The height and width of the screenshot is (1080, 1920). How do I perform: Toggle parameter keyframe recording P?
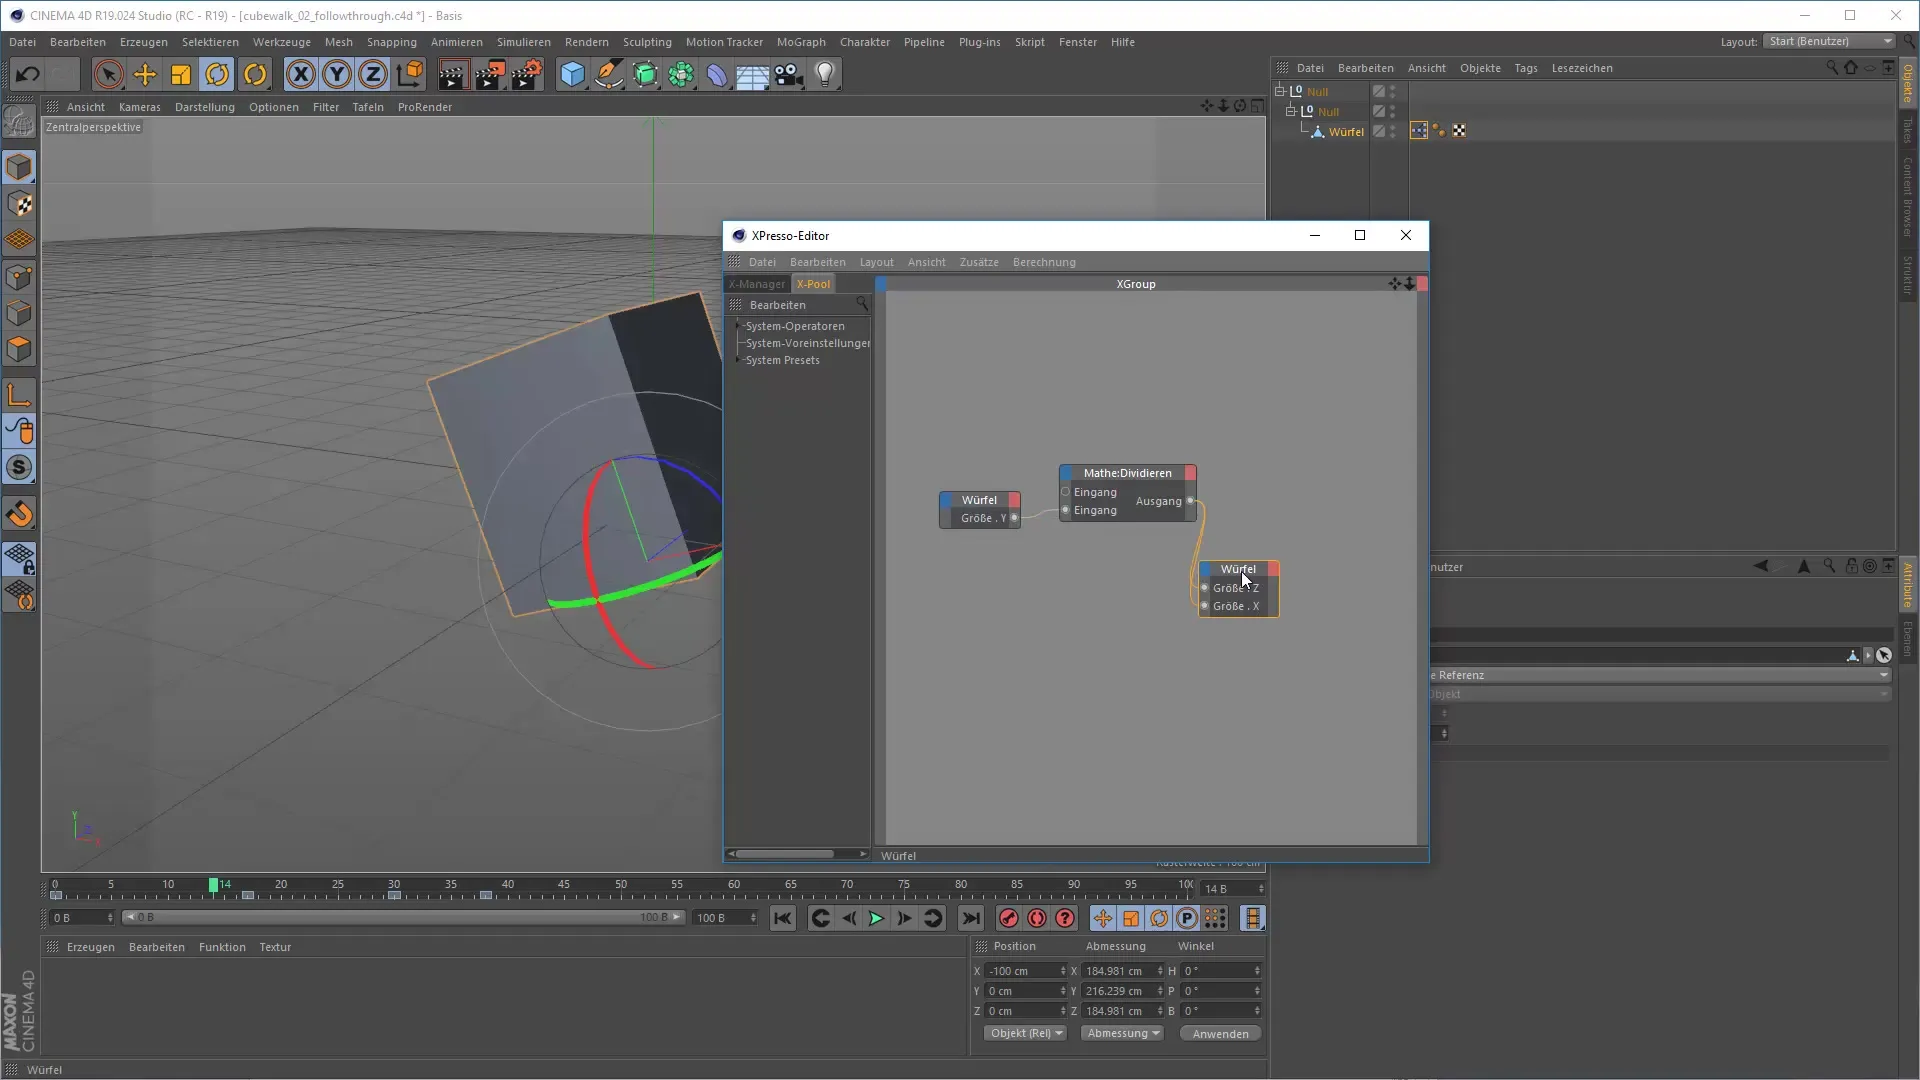point(1187,918)
